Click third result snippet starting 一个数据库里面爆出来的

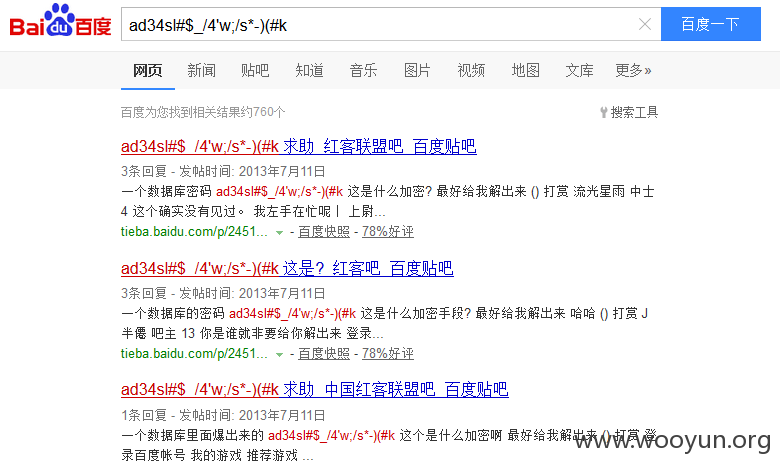click(389, 445)
